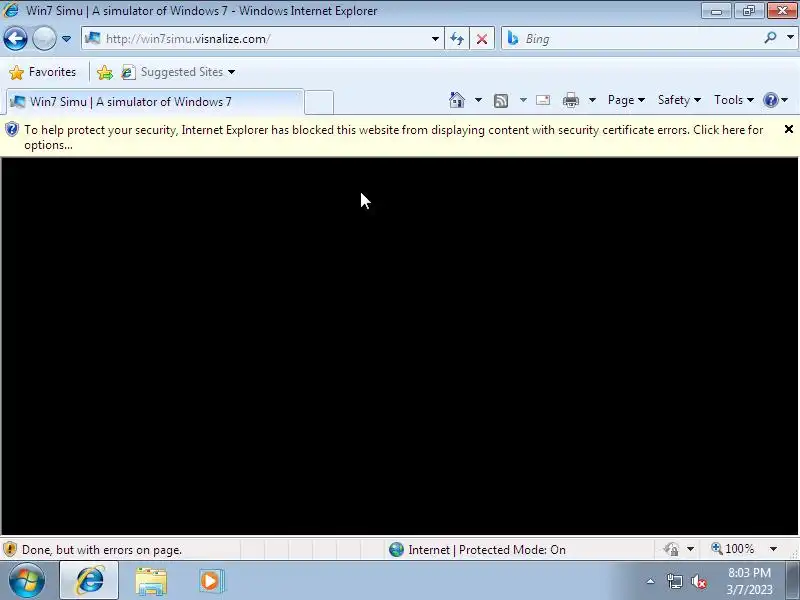Open a new blank tab
The image size is (800, 600).
coord(319,102)
